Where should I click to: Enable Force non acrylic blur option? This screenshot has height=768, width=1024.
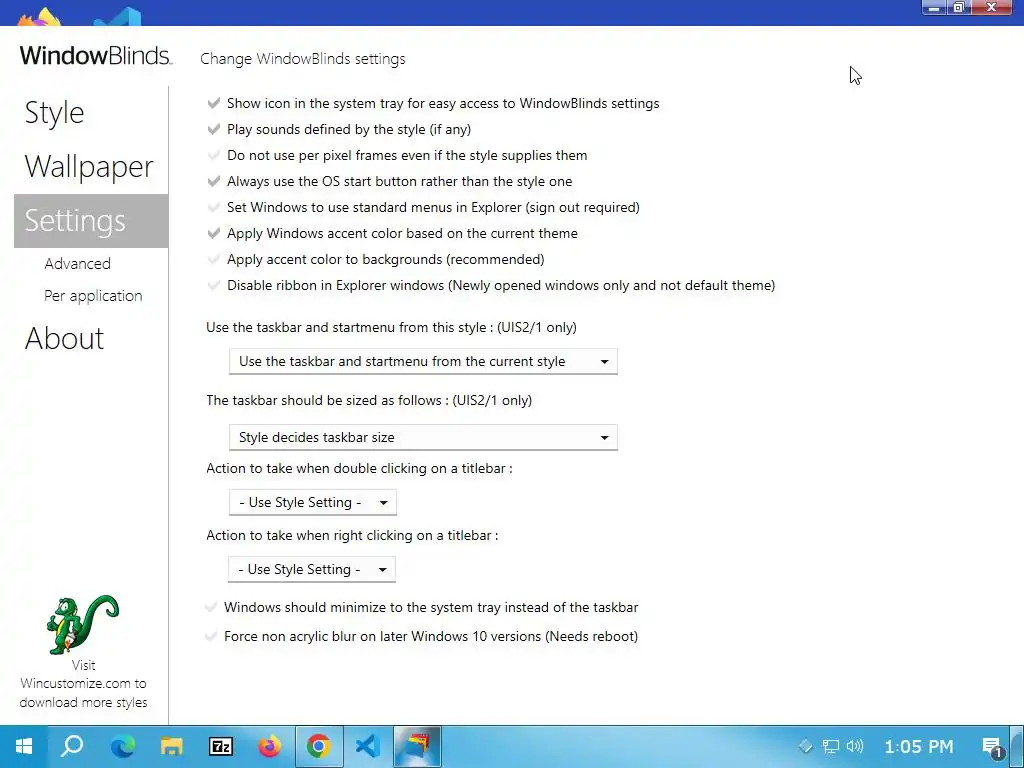pyautogui.click(x=211, y=636)
